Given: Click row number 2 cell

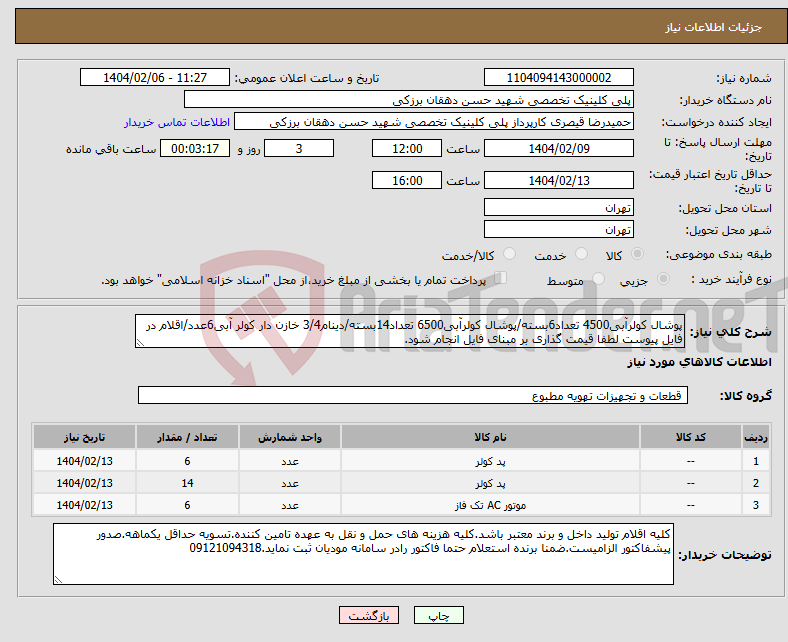Looking at the screenshot, I should coord(756,483).
